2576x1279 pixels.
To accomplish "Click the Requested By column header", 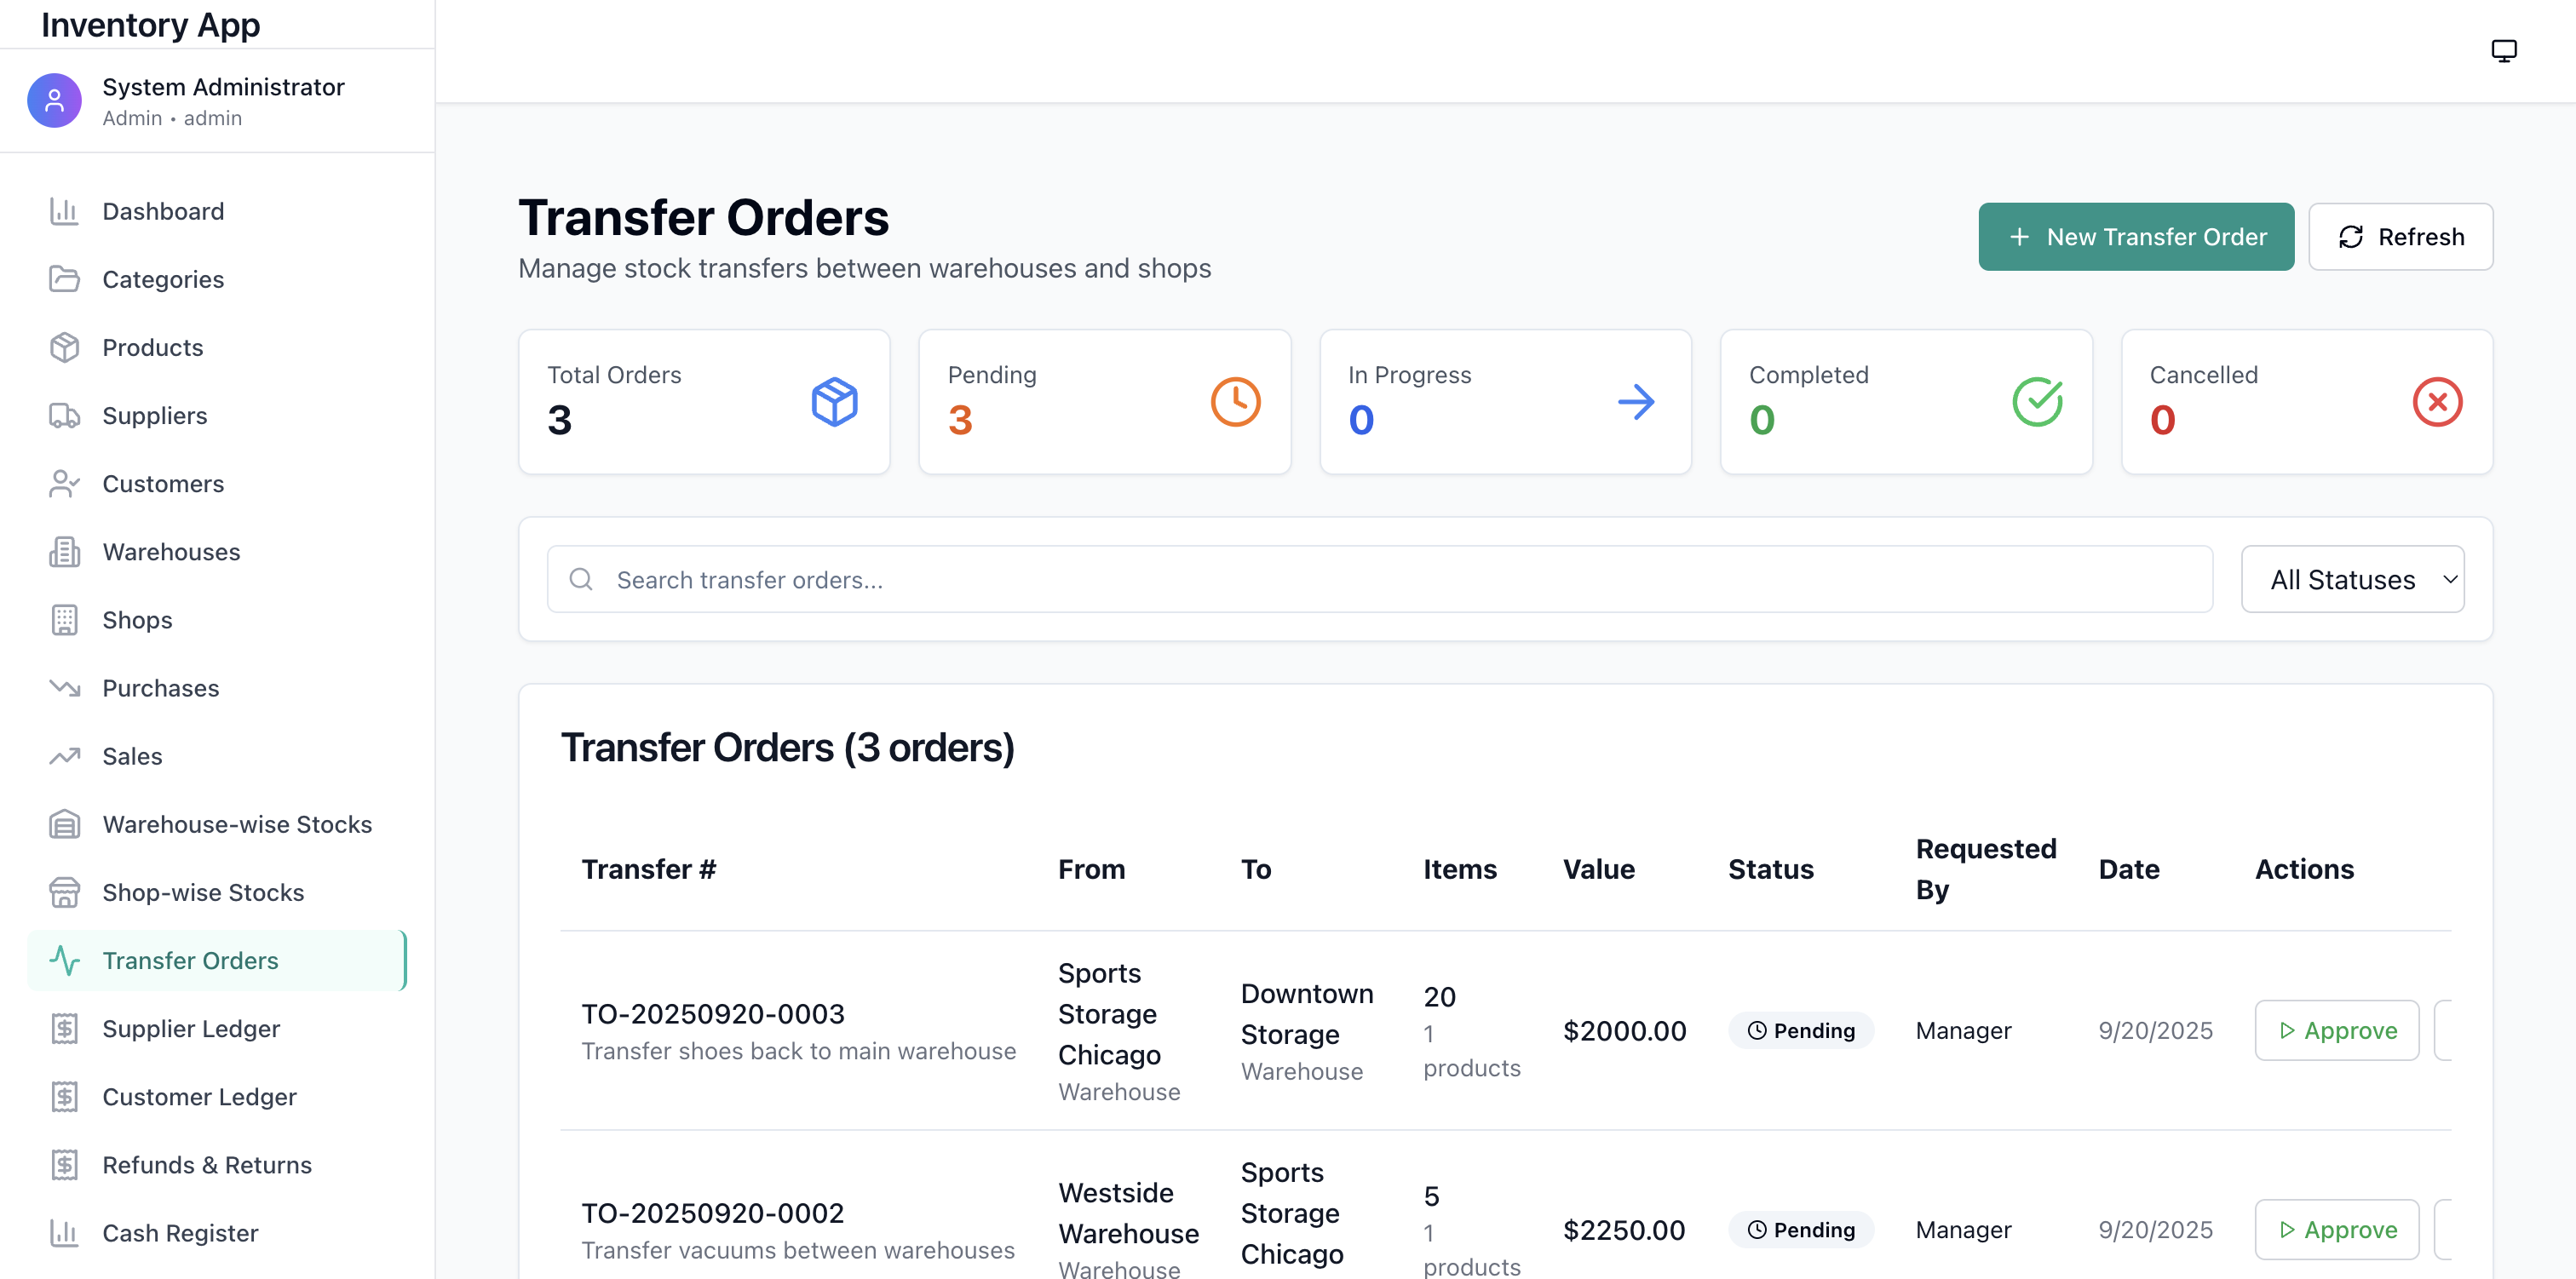I will click(1985, 868).
